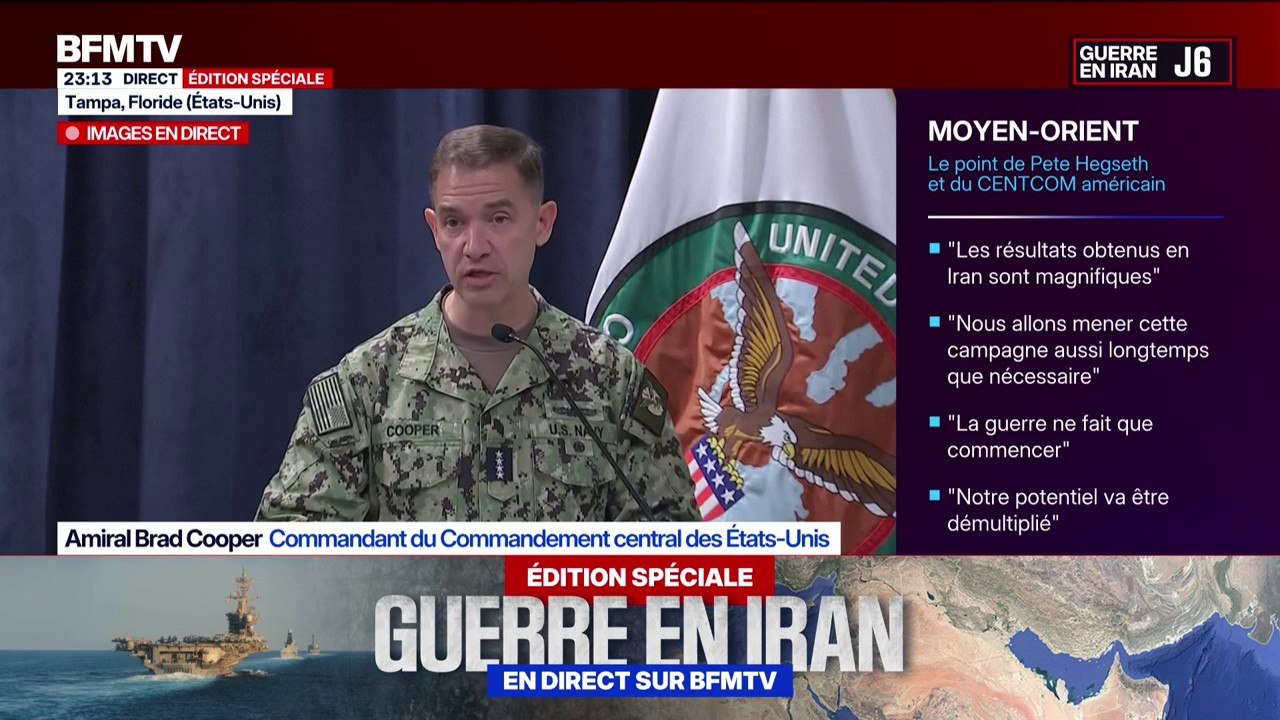The height and width of the screenshot is (720, 1280).
Task: Click the 23:13 clock display
Action: 87,79
